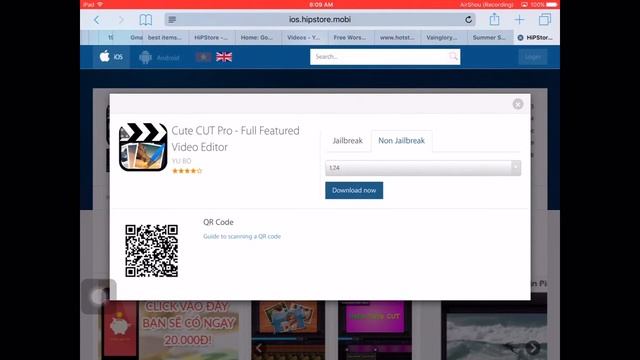Open the Safari bookmarks book icon
This screenshot has height=360, width=640.
coord(145,20)
